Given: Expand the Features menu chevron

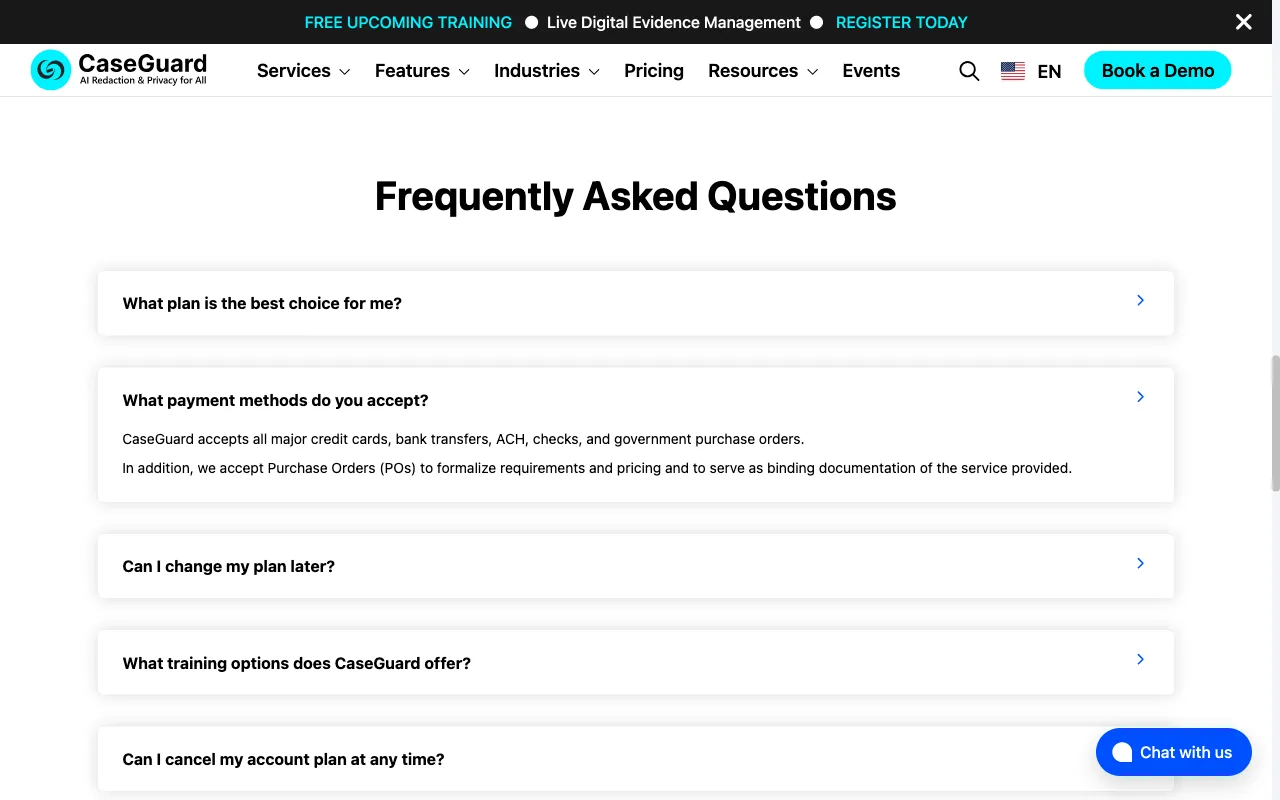Looking at the screenshot, I should [464, 72].
